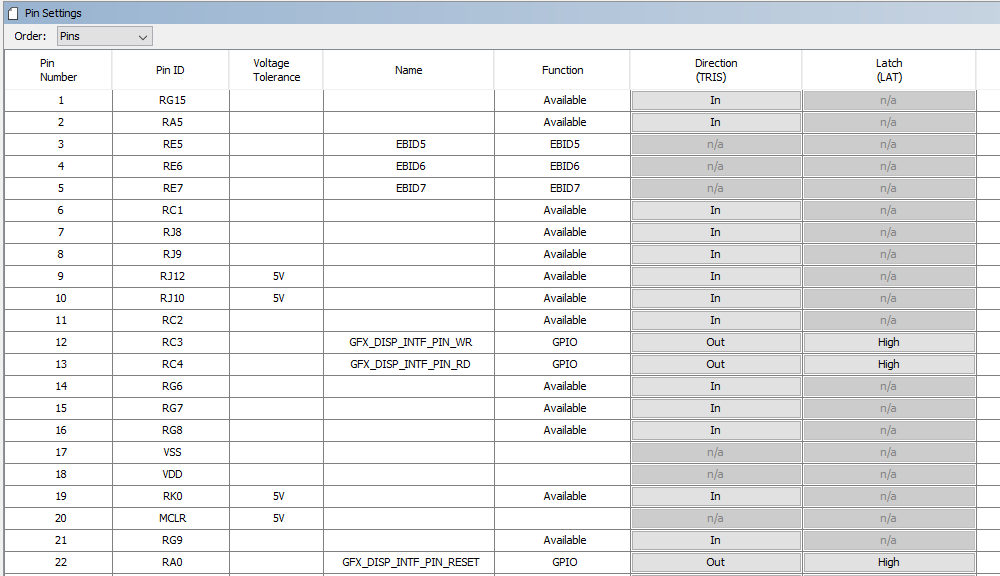Select the GFX_DISP_INTF_PIN_RESET name cell

pos(409,563)
